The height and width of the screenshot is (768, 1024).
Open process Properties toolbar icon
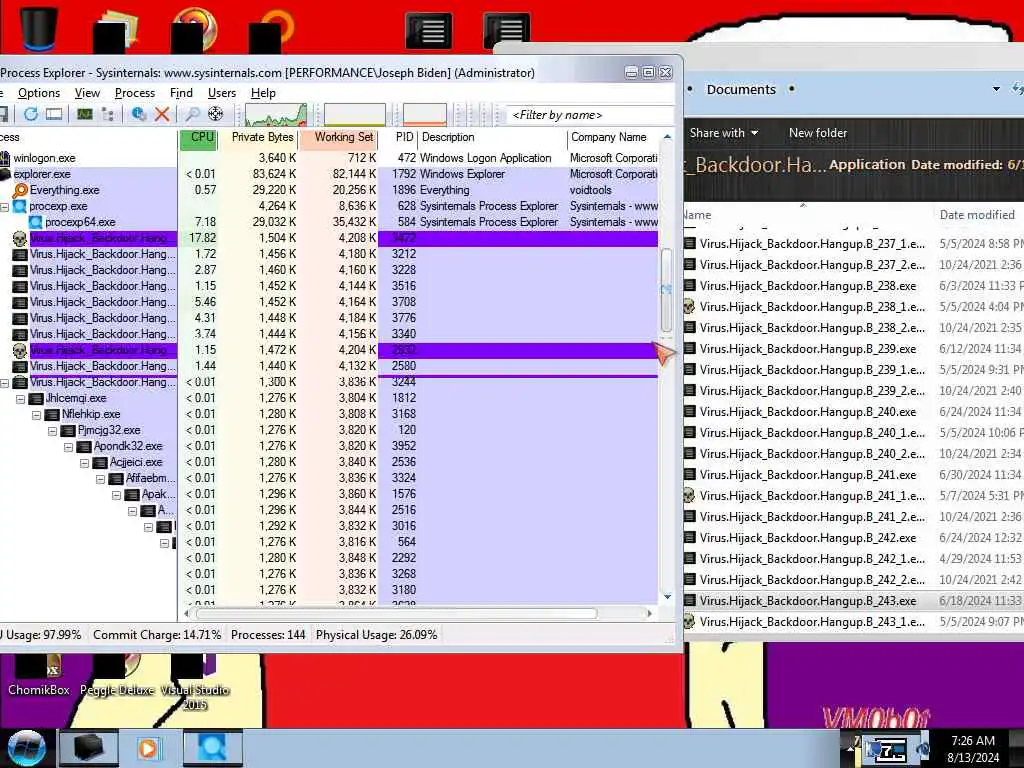[138, 114]
